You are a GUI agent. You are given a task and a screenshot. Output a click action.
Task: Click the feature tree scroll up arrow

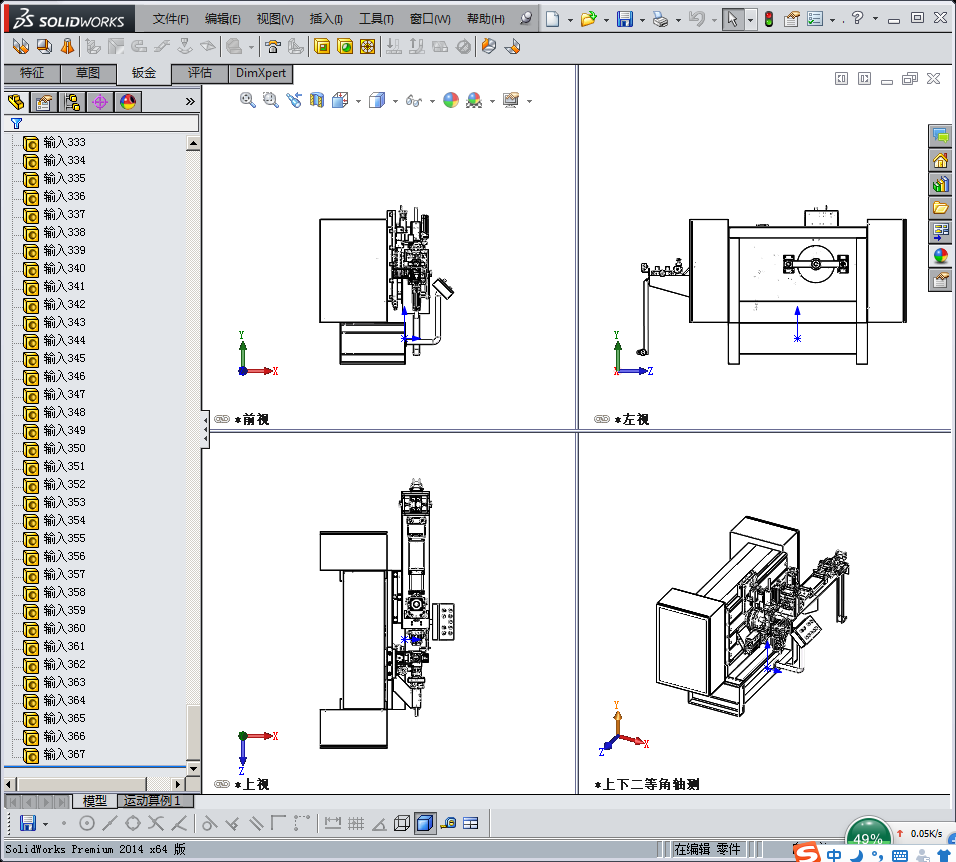point(193,144)
